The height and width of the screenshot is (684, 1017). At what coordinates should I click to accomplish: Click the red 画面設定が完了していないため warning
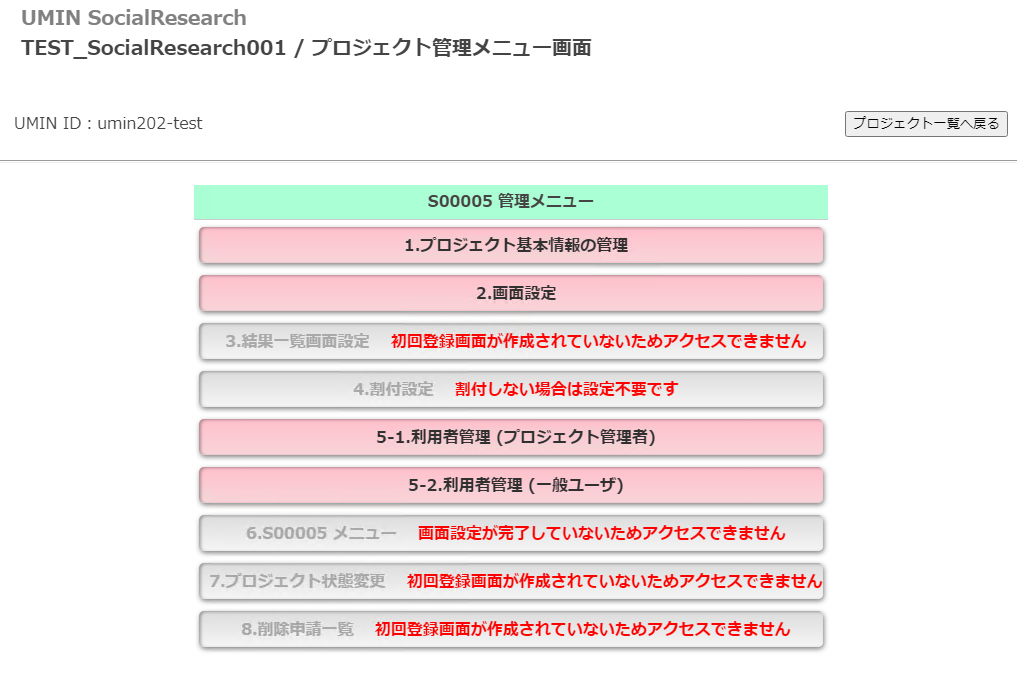(601, 533)
